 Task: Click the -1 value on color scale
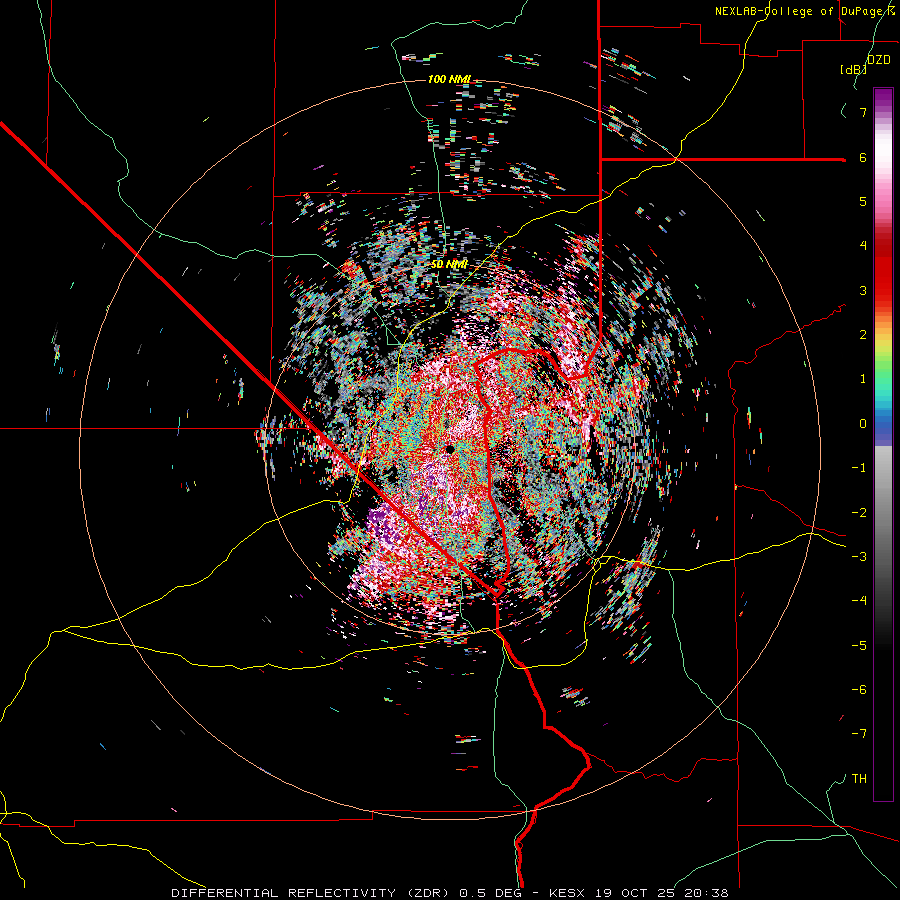click(x=859, y=468)
